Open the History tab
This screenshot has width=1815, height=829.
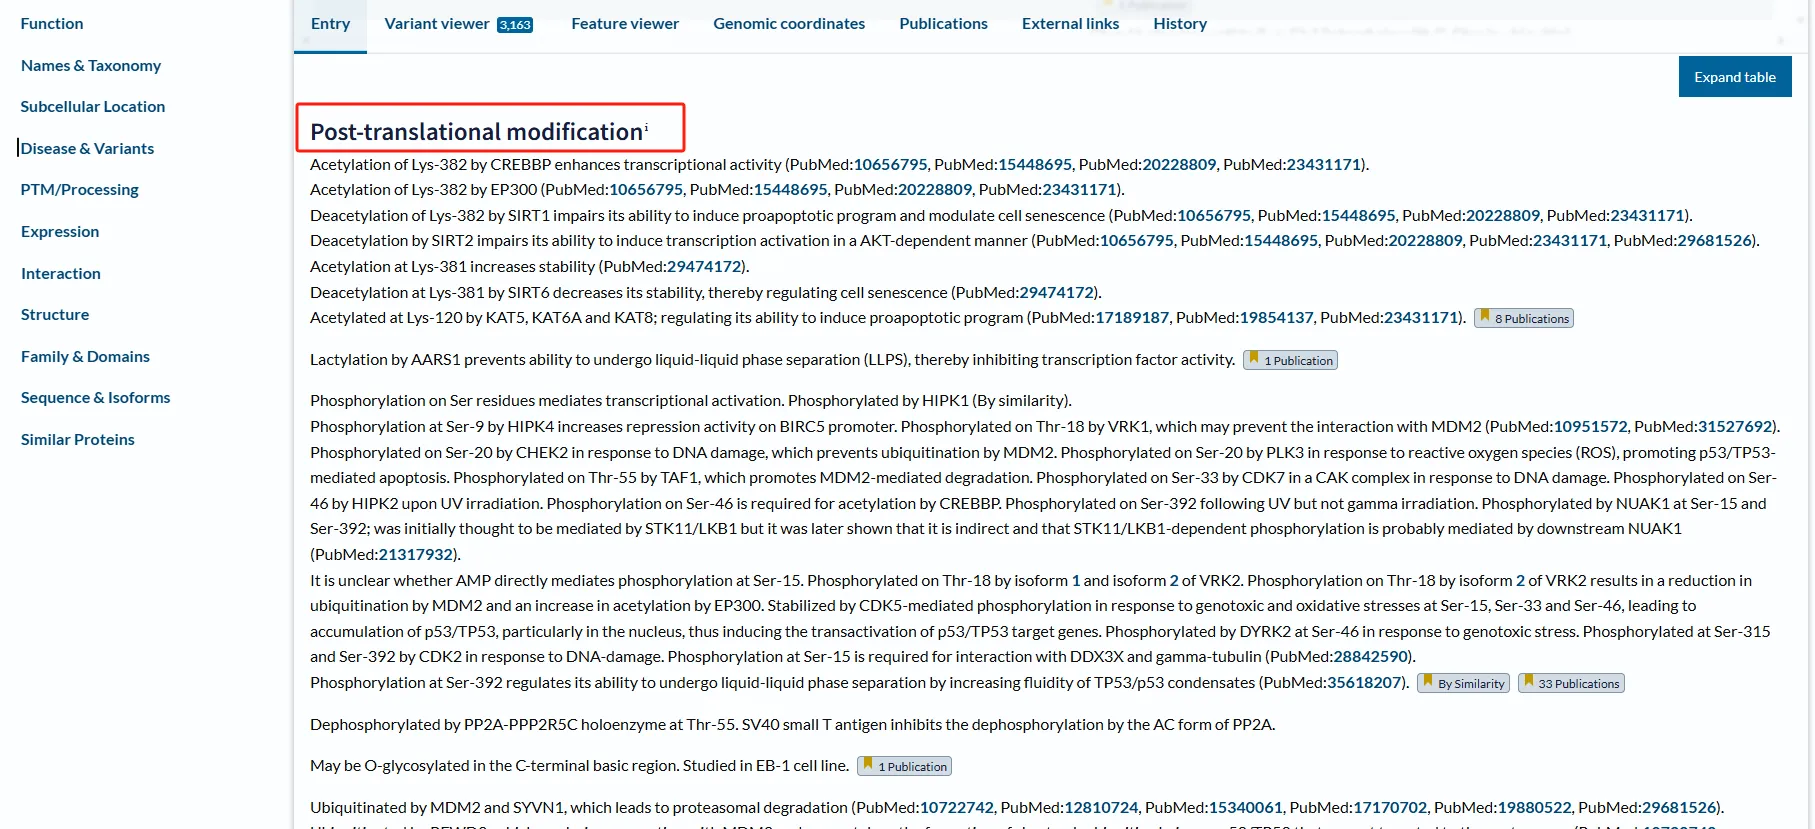click(1179, 24)
